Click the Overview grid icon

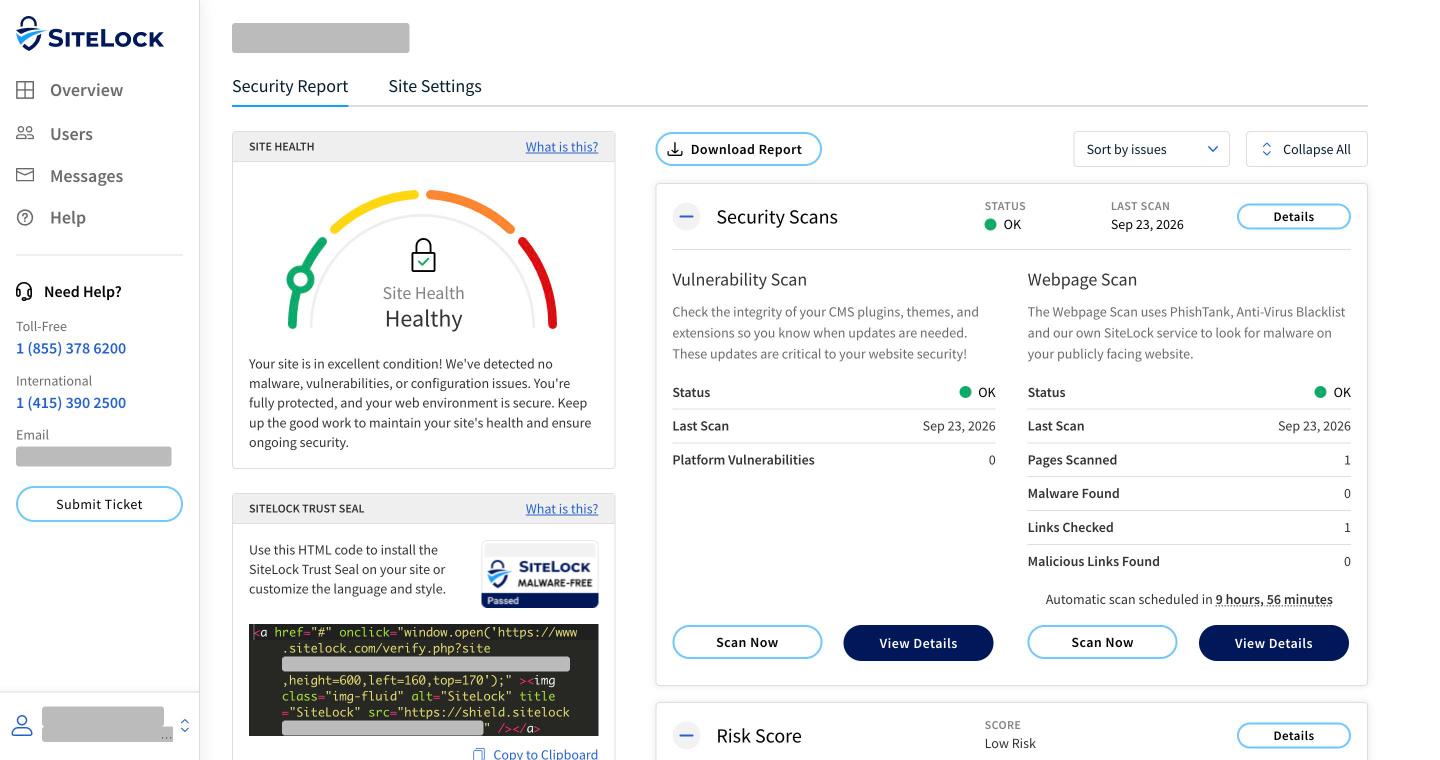pyautogui.click(x=25, y=90)
